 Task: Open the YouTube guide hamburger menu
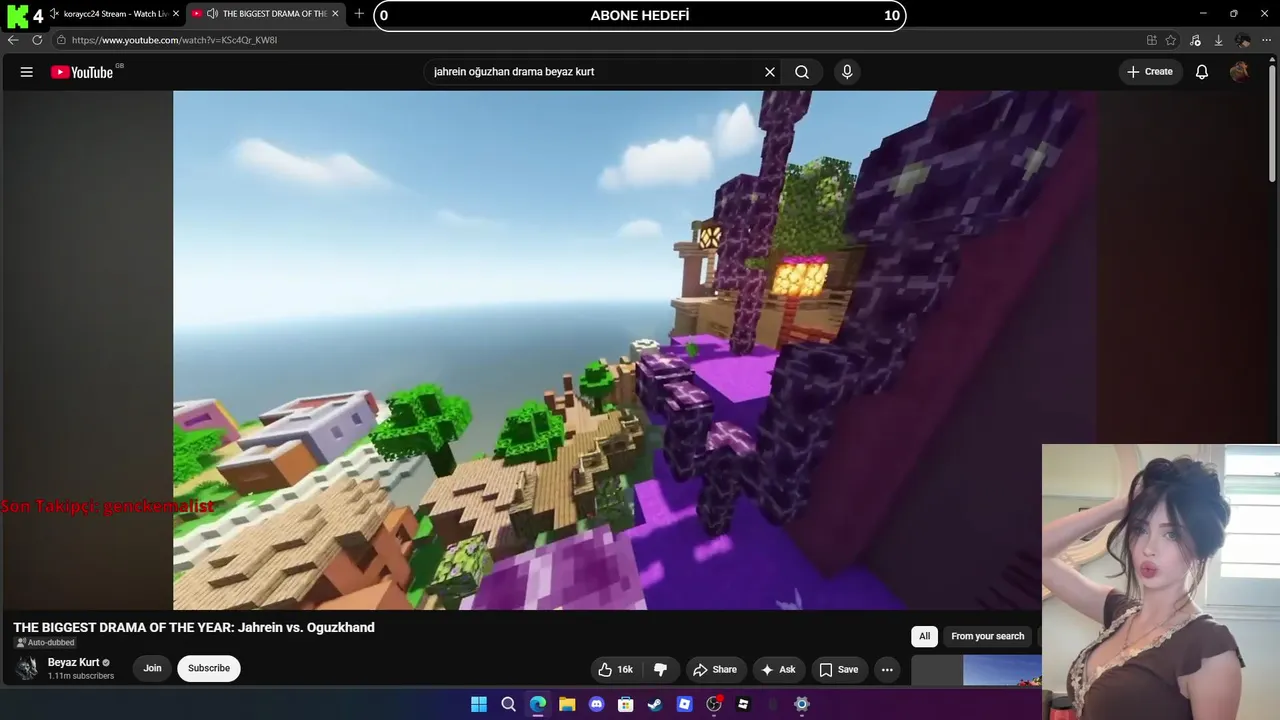click(27, 72)
